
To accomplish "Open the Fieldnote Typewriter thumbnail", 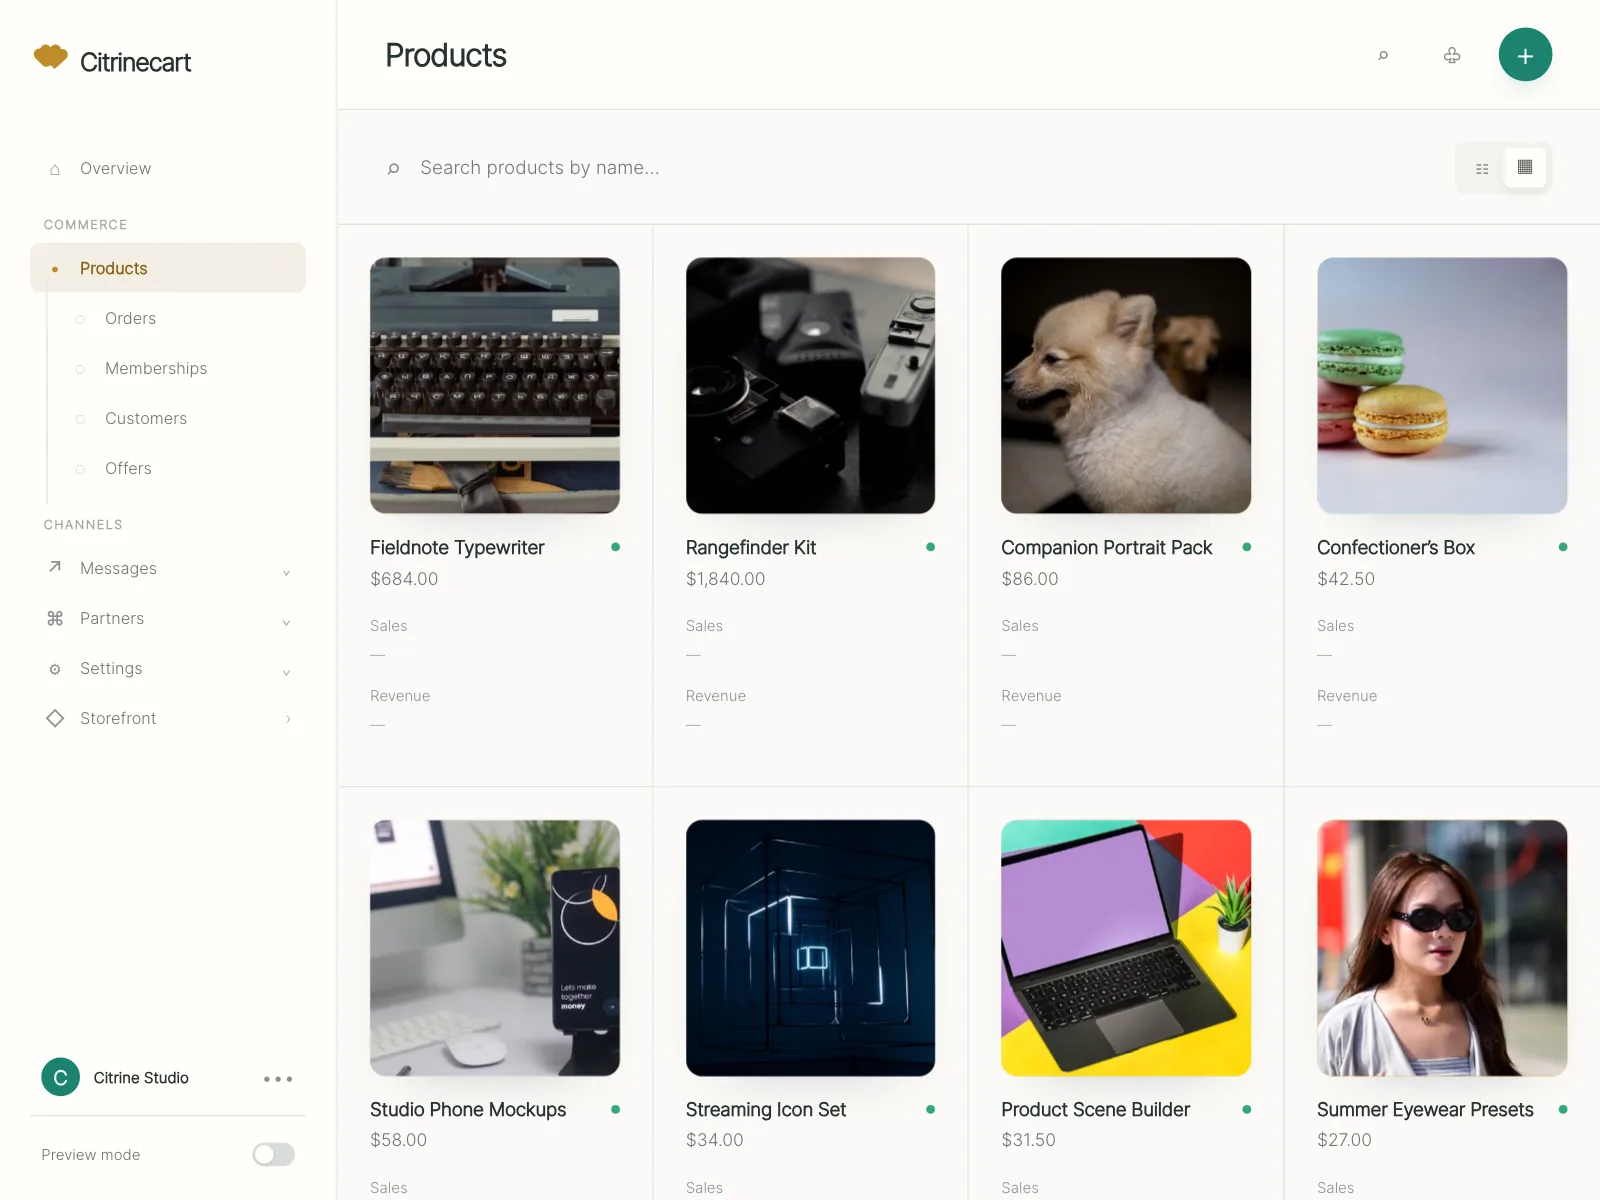I will pyautogui.click(x=495, y=386).
